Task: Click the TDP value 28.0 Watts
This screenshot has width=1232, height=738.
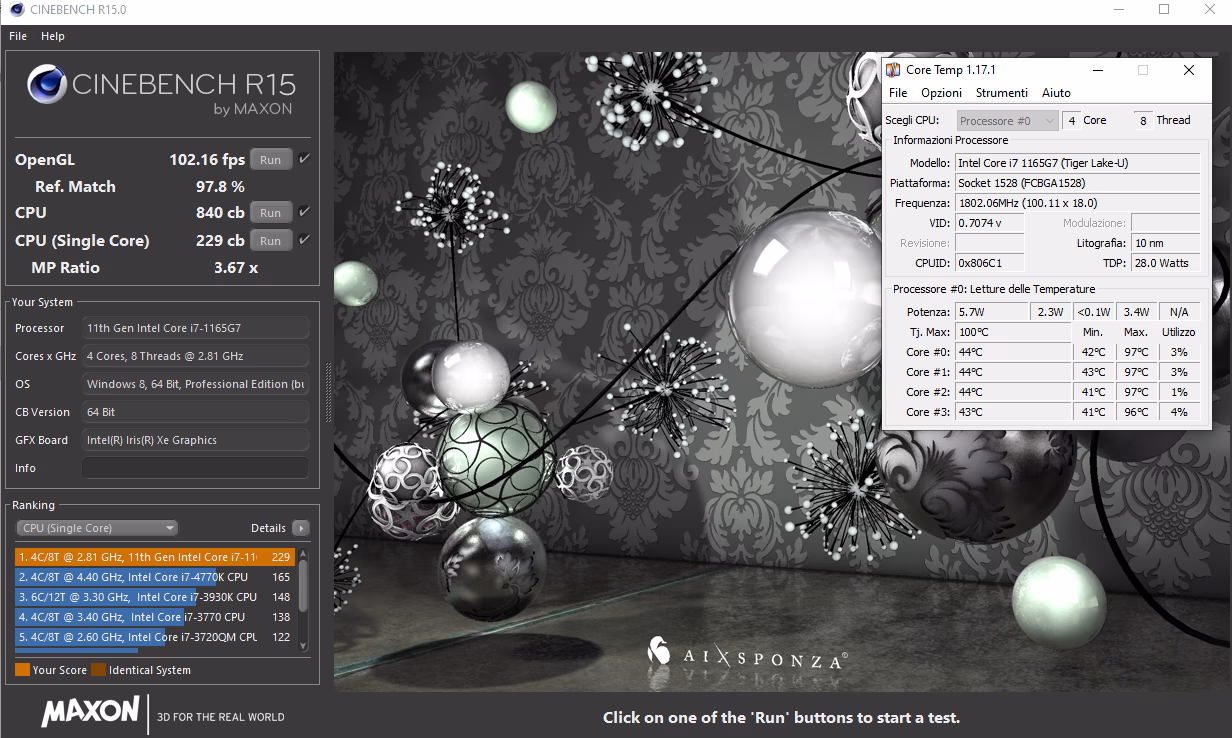Action: pos(1166,263)
